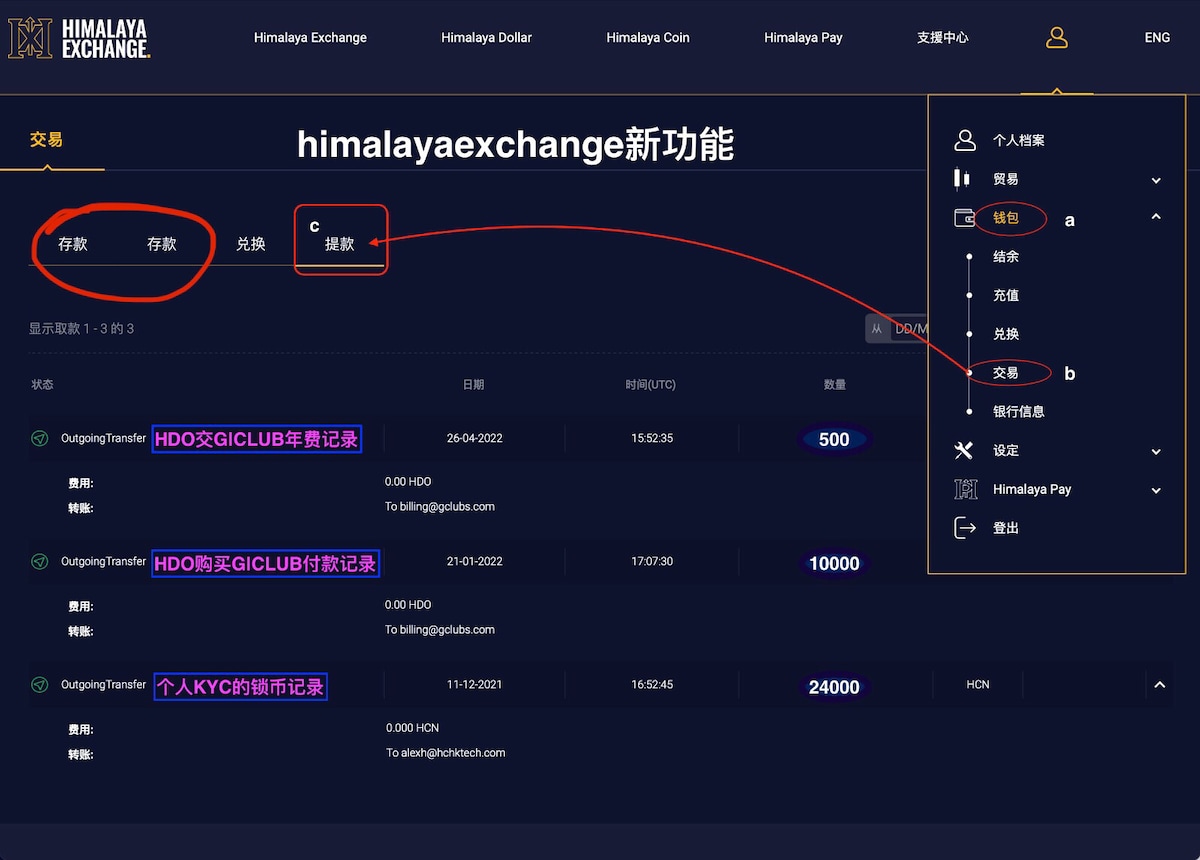The height and width of the screenshot is (860, 1200).
Task: Open Himalaya Pay entry in account menu
Action: click(1032, 490)
